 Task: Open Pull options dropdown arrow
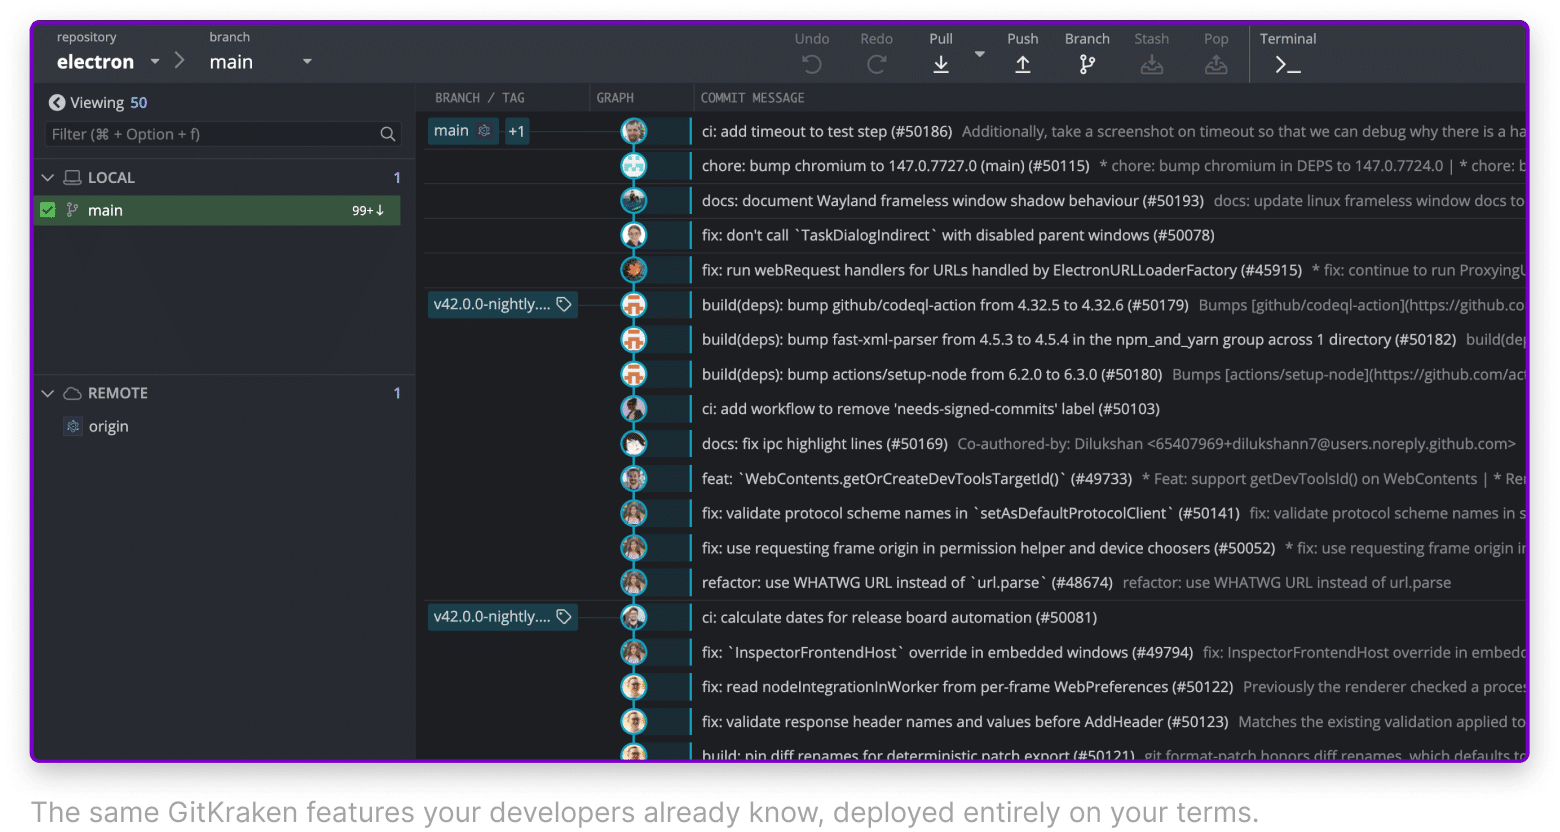980,55
